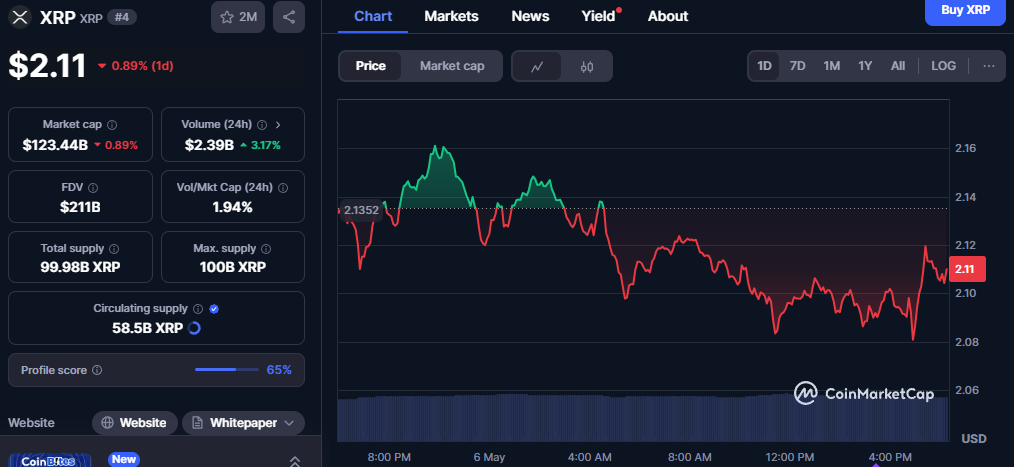Image resolution: width=1014 pixels, height=467 pixels.
Task: Select Market cap chart toggle
Action: pos(452,66)
